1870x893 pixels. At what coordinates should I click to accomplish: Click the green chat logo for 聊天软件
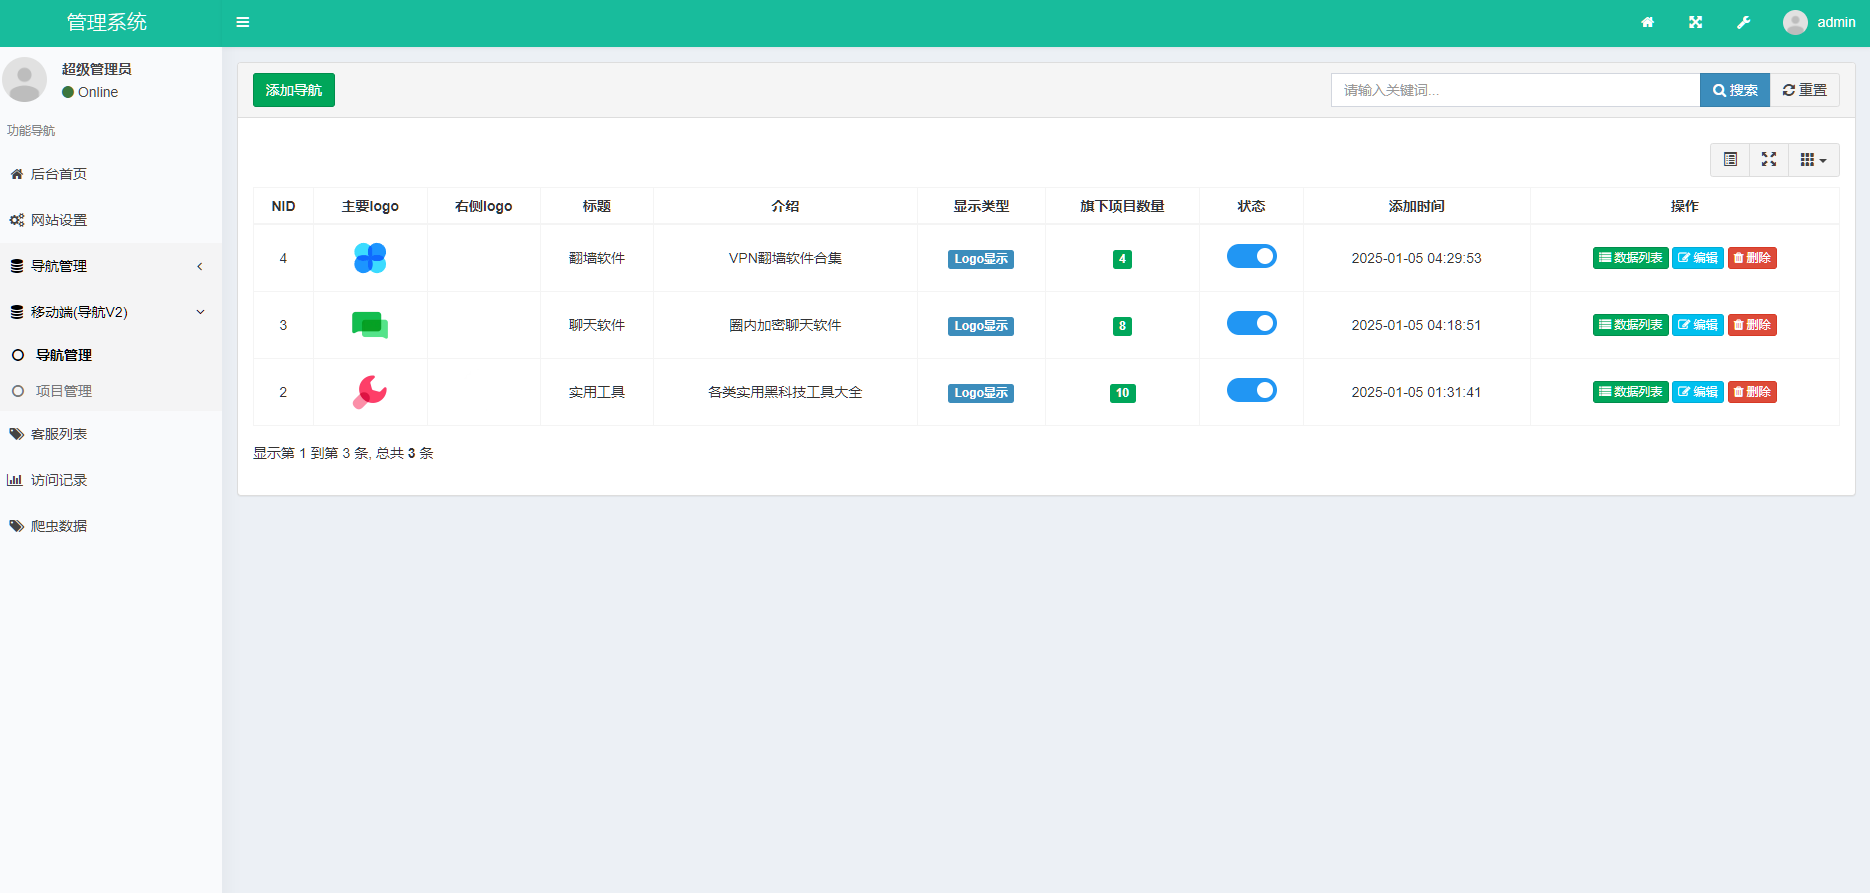[370, 325]
